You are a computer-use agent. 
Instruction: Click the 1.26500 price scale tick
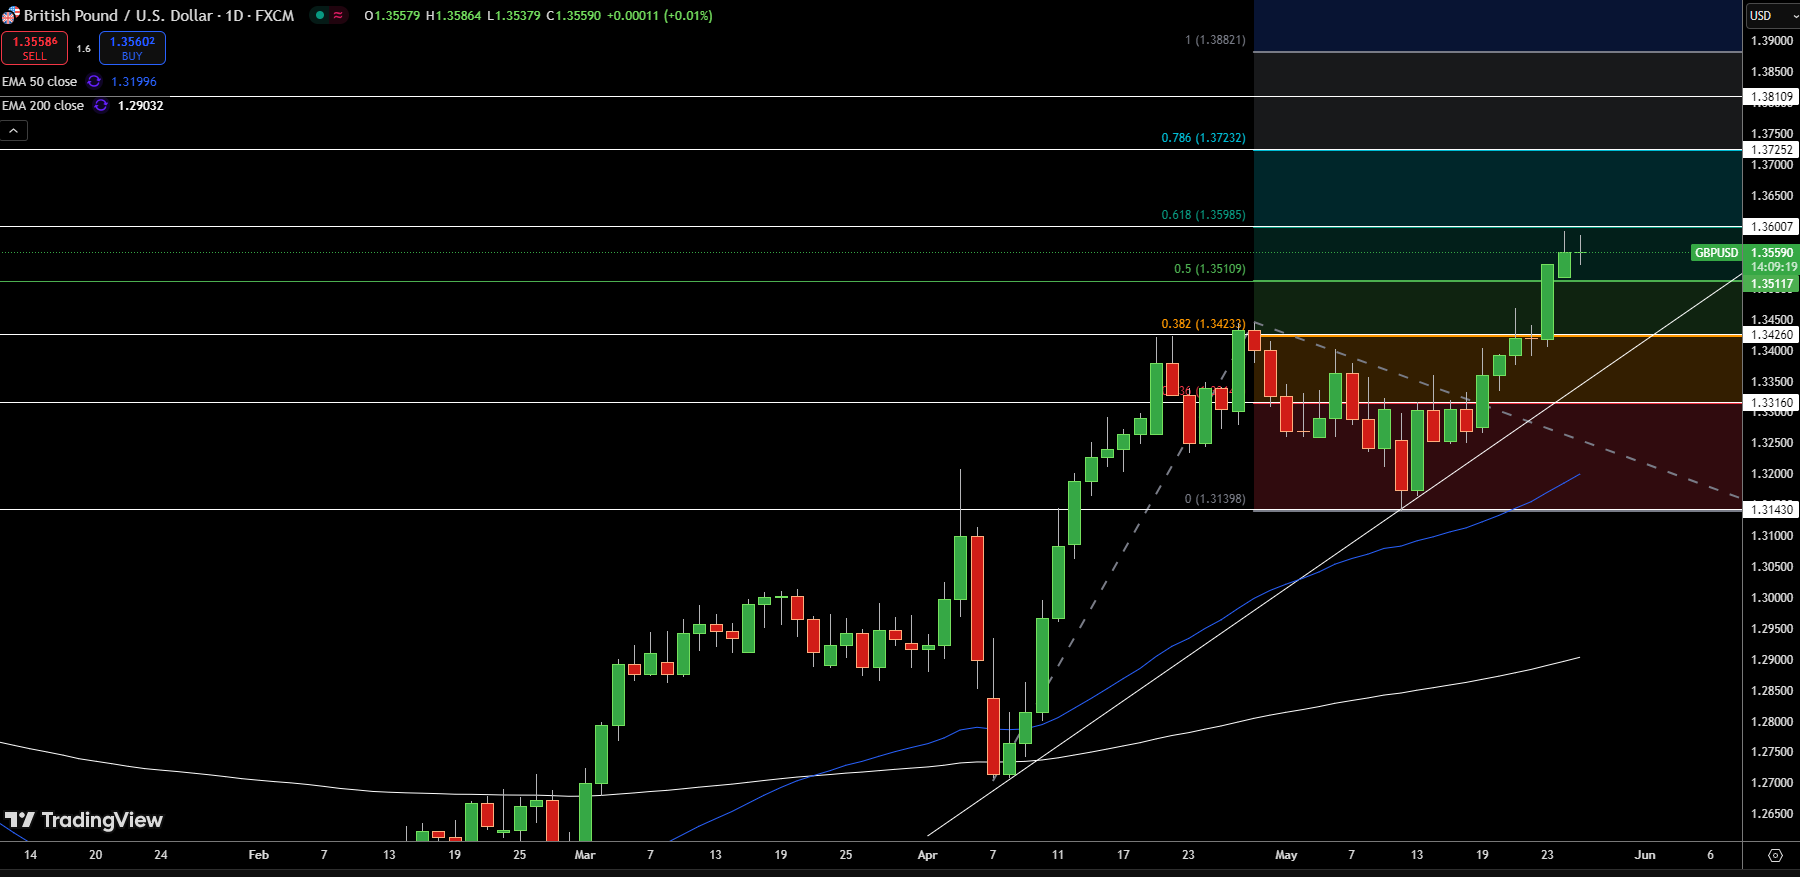pyautogui.click(x=1772, y=814)
